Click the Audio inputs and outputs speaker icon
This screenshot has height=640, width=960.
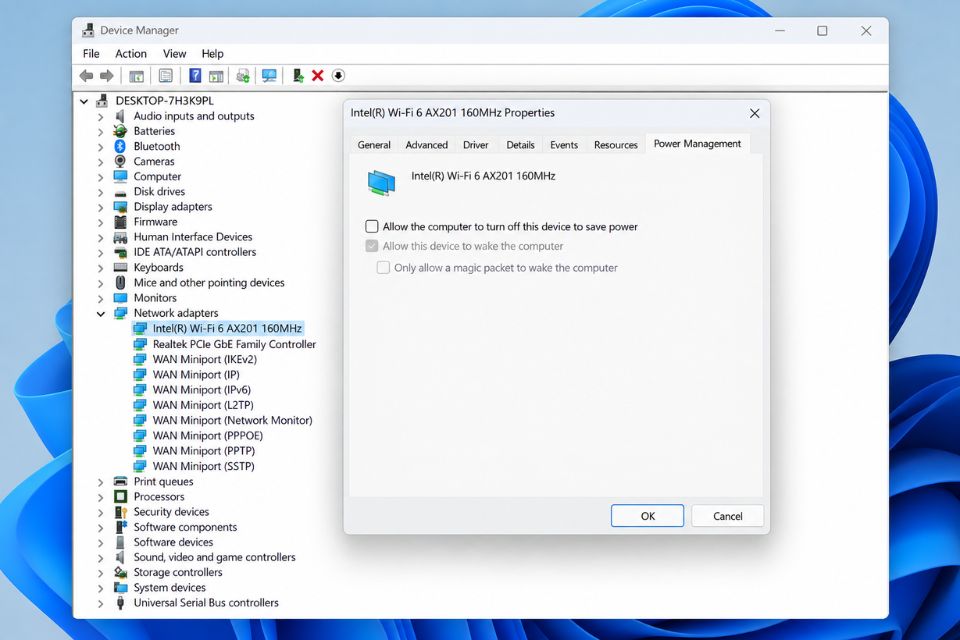120,116
